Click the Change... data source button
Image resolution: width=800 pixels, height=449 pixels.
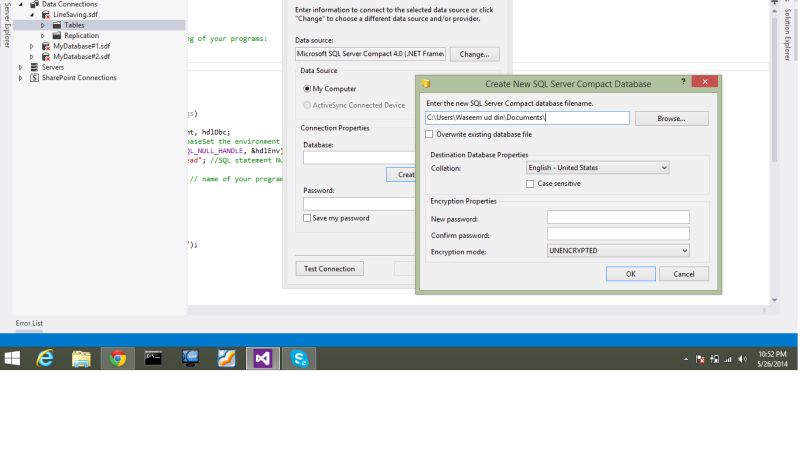click(474, 54)
